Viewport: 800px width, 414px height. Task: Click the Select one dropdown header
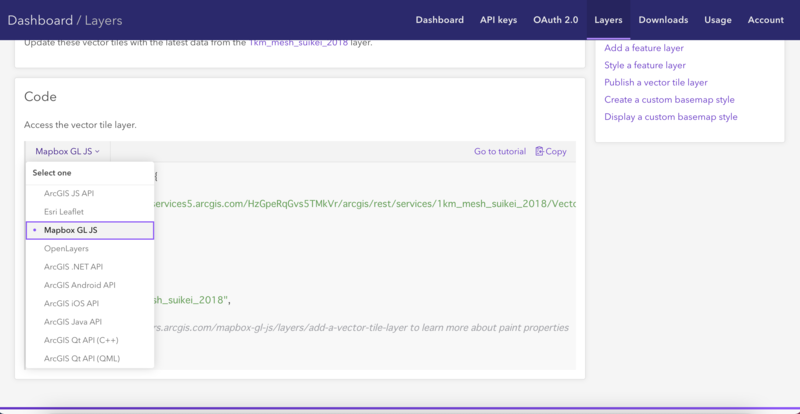[52, 173]
